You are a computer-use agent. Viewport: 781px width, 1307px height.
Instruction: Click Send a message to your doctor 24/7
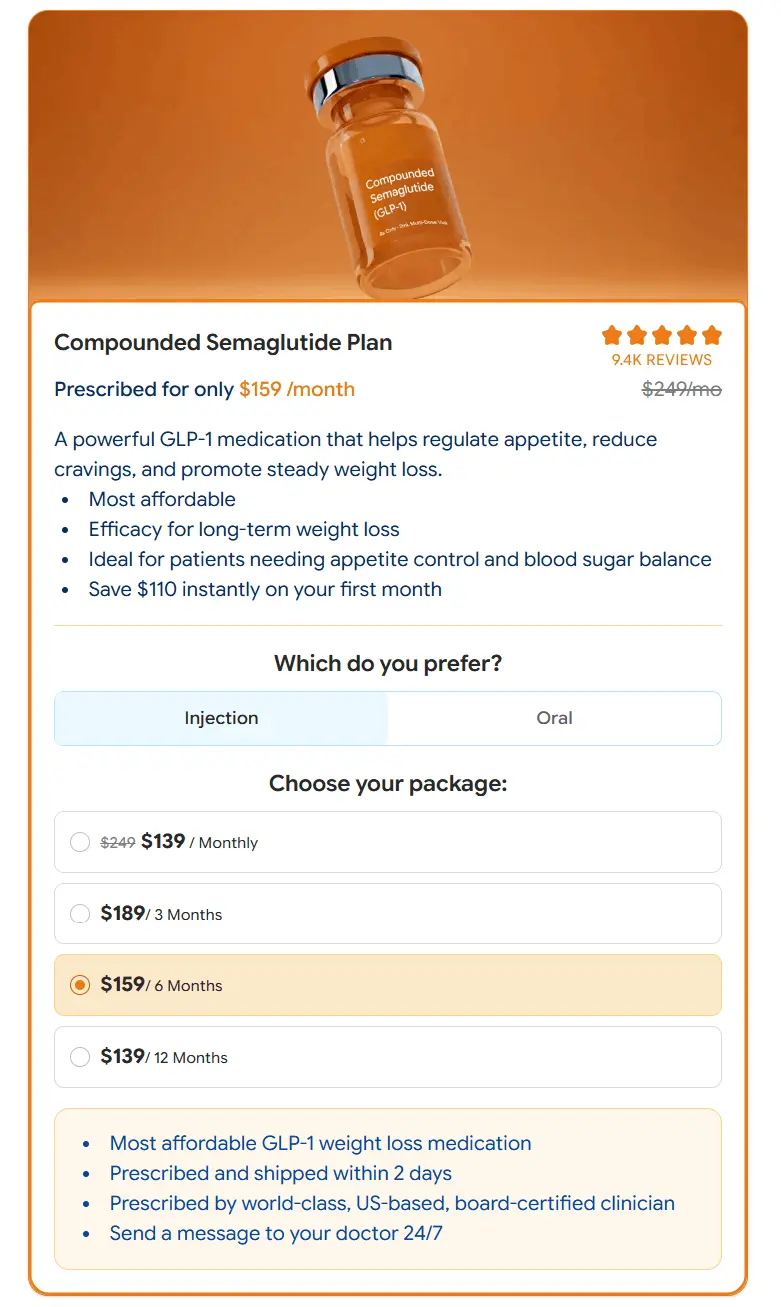tap(276, 1233)
